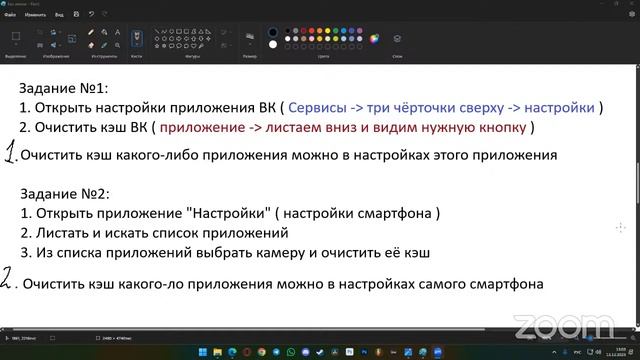This screenshot has width=640, height=360.
Task: Open Chrome from taskbar
Action: [x=262, y=352]
